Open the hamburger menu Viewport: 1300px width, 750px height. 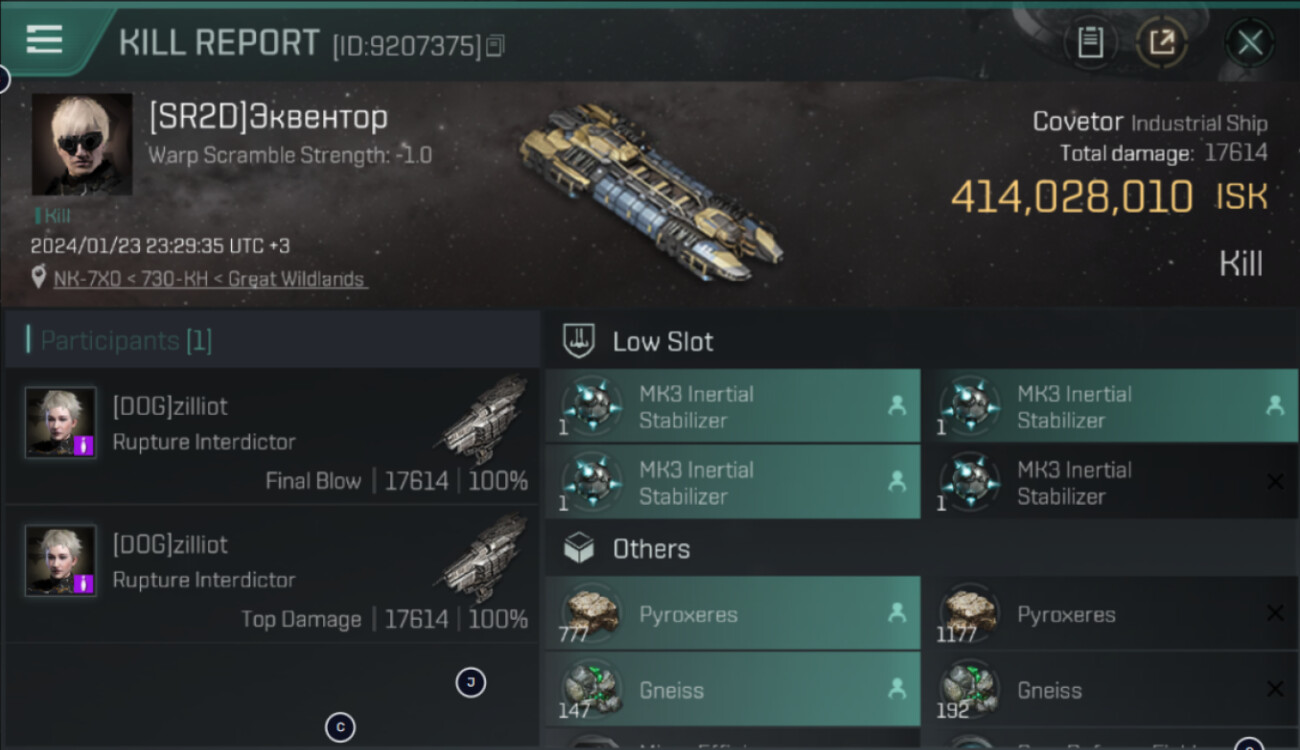tap(44, 40)
